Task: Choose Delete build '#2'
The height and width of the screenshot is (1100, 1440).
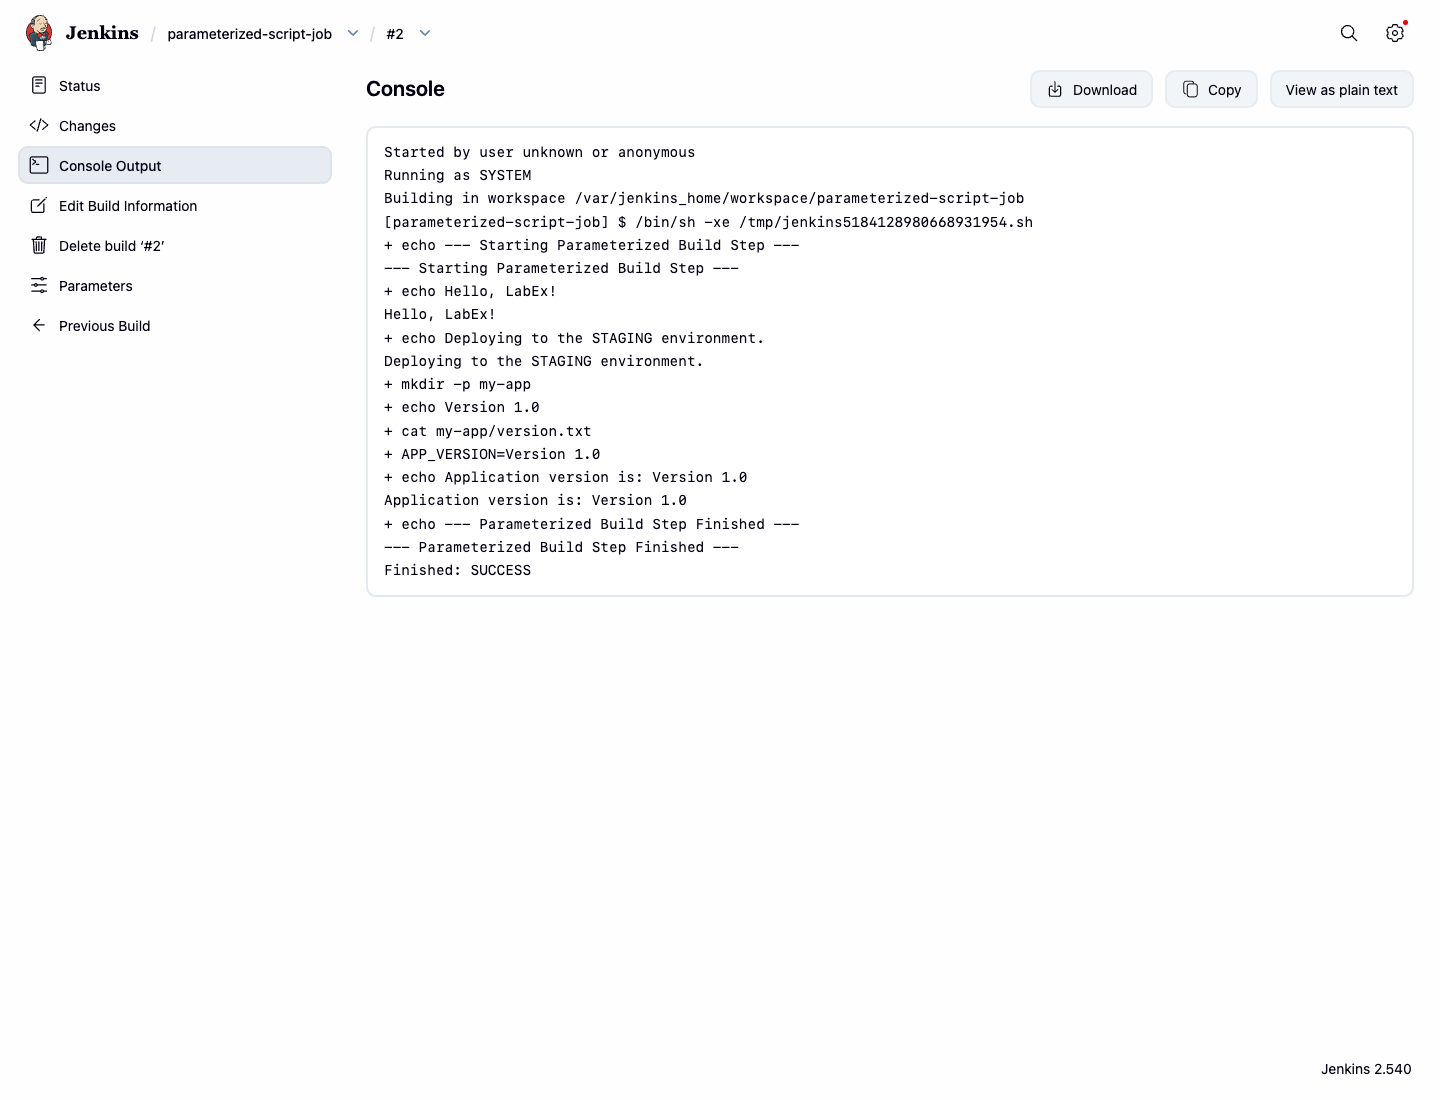Action: coord(175,245)
